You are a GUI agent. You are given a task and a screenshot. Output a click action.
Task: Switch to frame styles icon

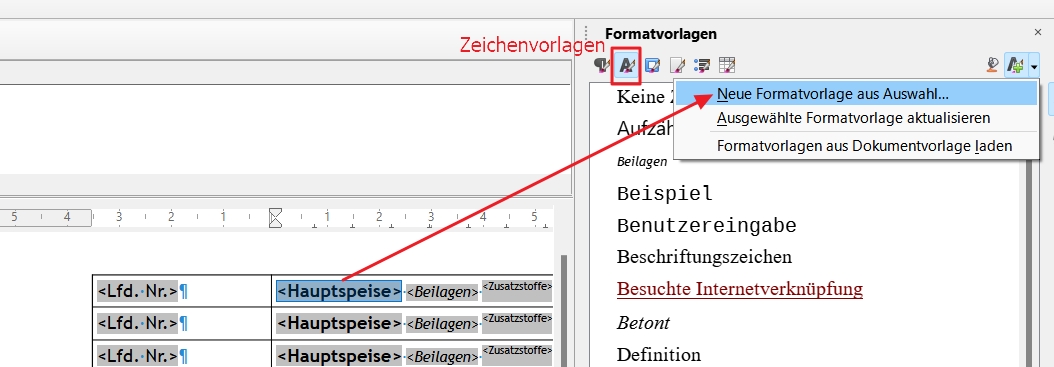click(652, 65)
